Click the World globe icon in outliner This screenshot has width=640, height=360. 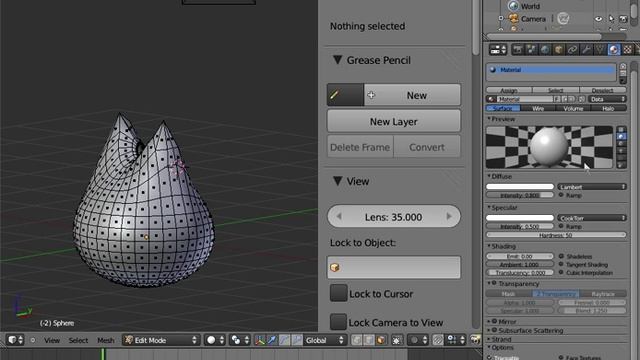pos(513,6)
